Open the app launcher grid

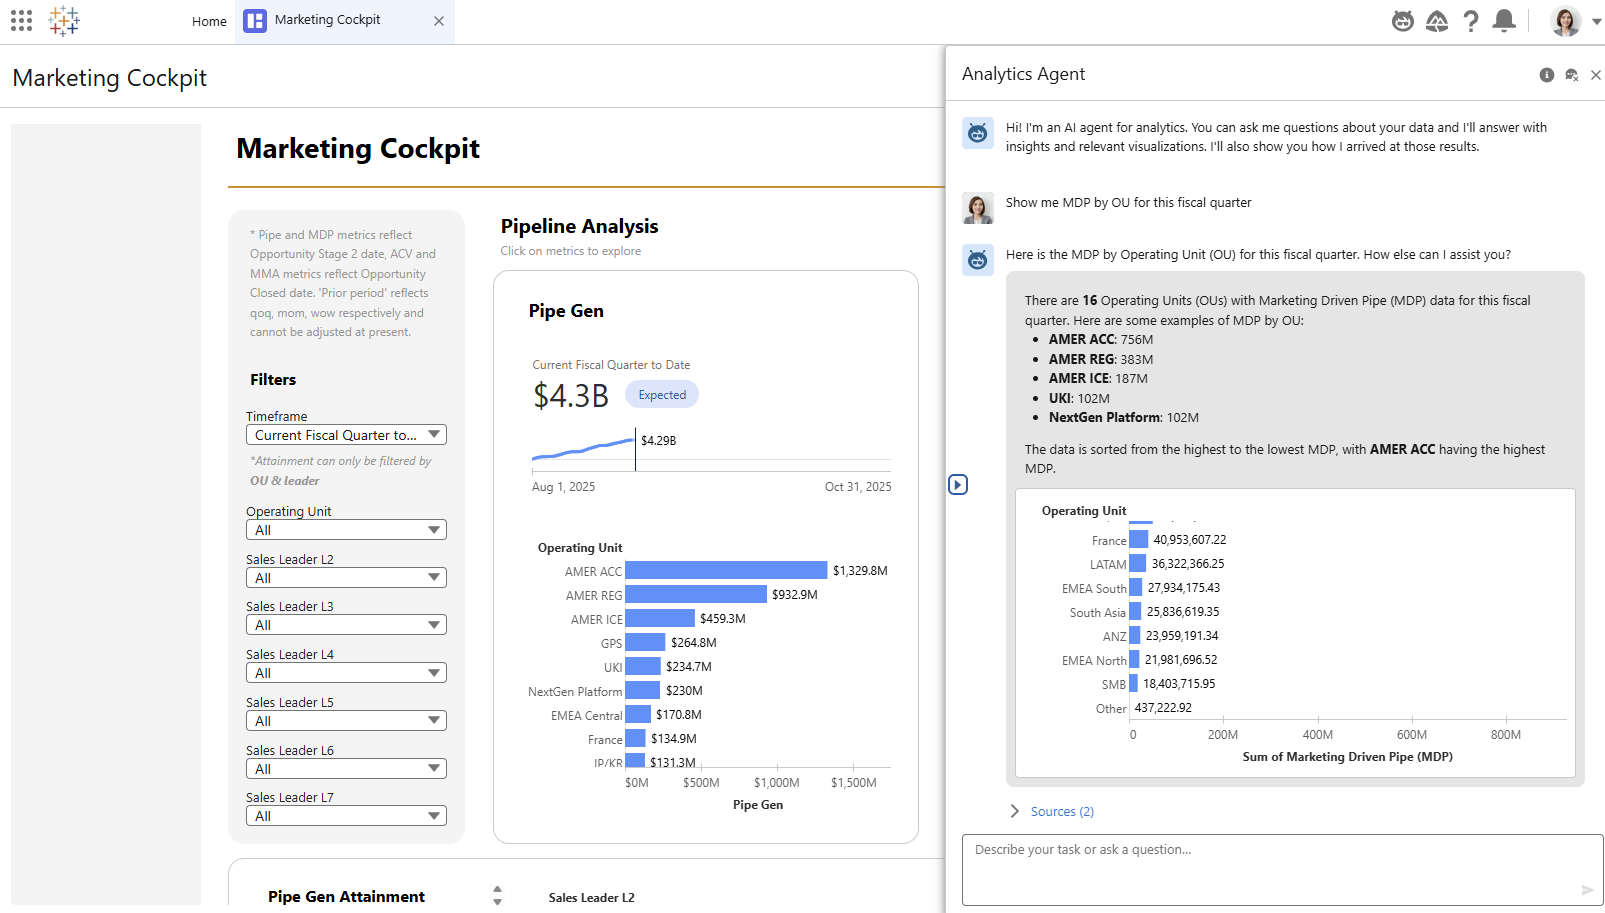click(x=21, y=20)
